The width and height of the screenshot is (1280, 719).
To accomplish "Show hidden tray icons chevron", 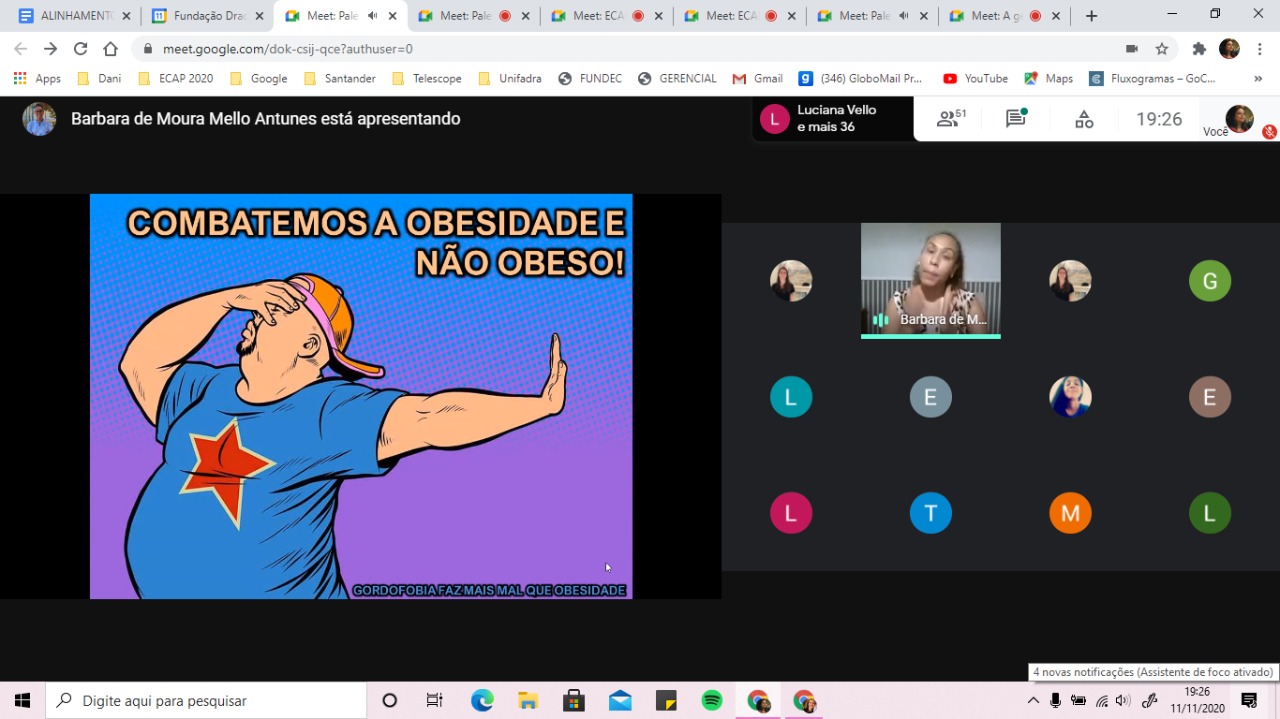I will pyautogui.click(x=1033, y=701).
